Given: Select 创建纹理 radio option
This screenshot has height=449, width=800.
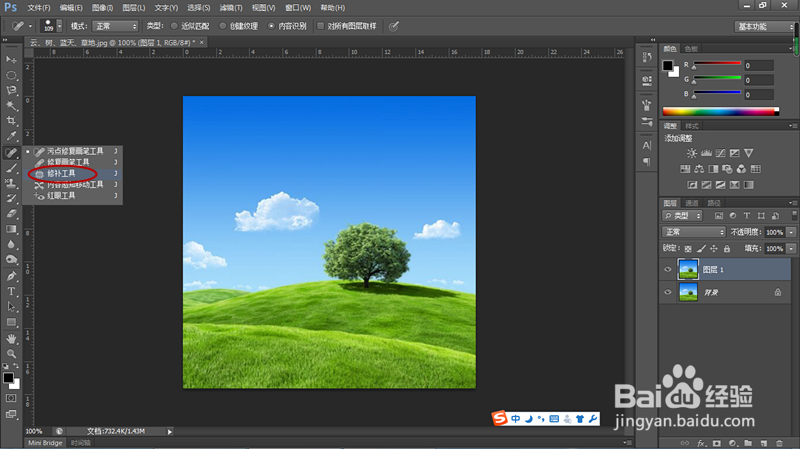Looking at the screenshot, I should coord(222,26).
